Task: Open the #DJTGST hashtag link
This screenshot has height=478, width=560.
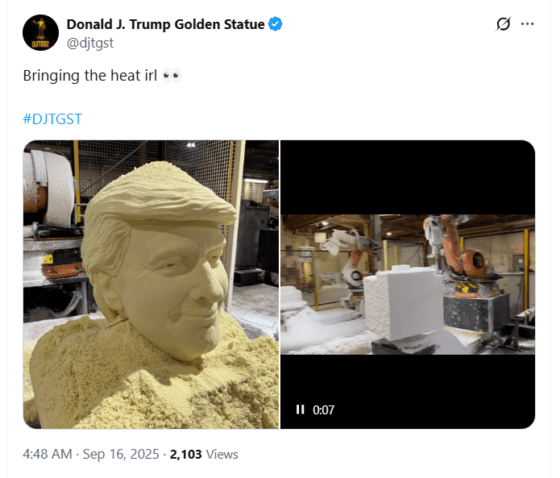Action: [52, 119]
